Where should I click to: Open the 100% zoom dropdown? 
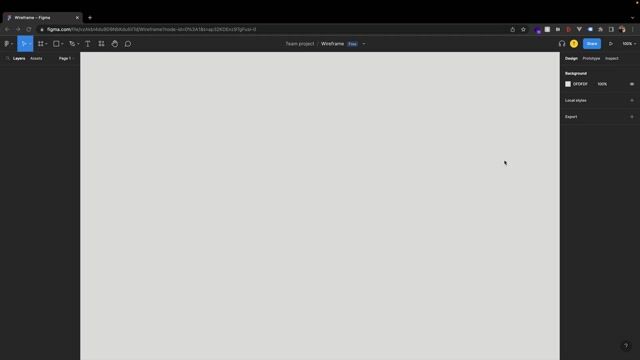coord(629,44)
